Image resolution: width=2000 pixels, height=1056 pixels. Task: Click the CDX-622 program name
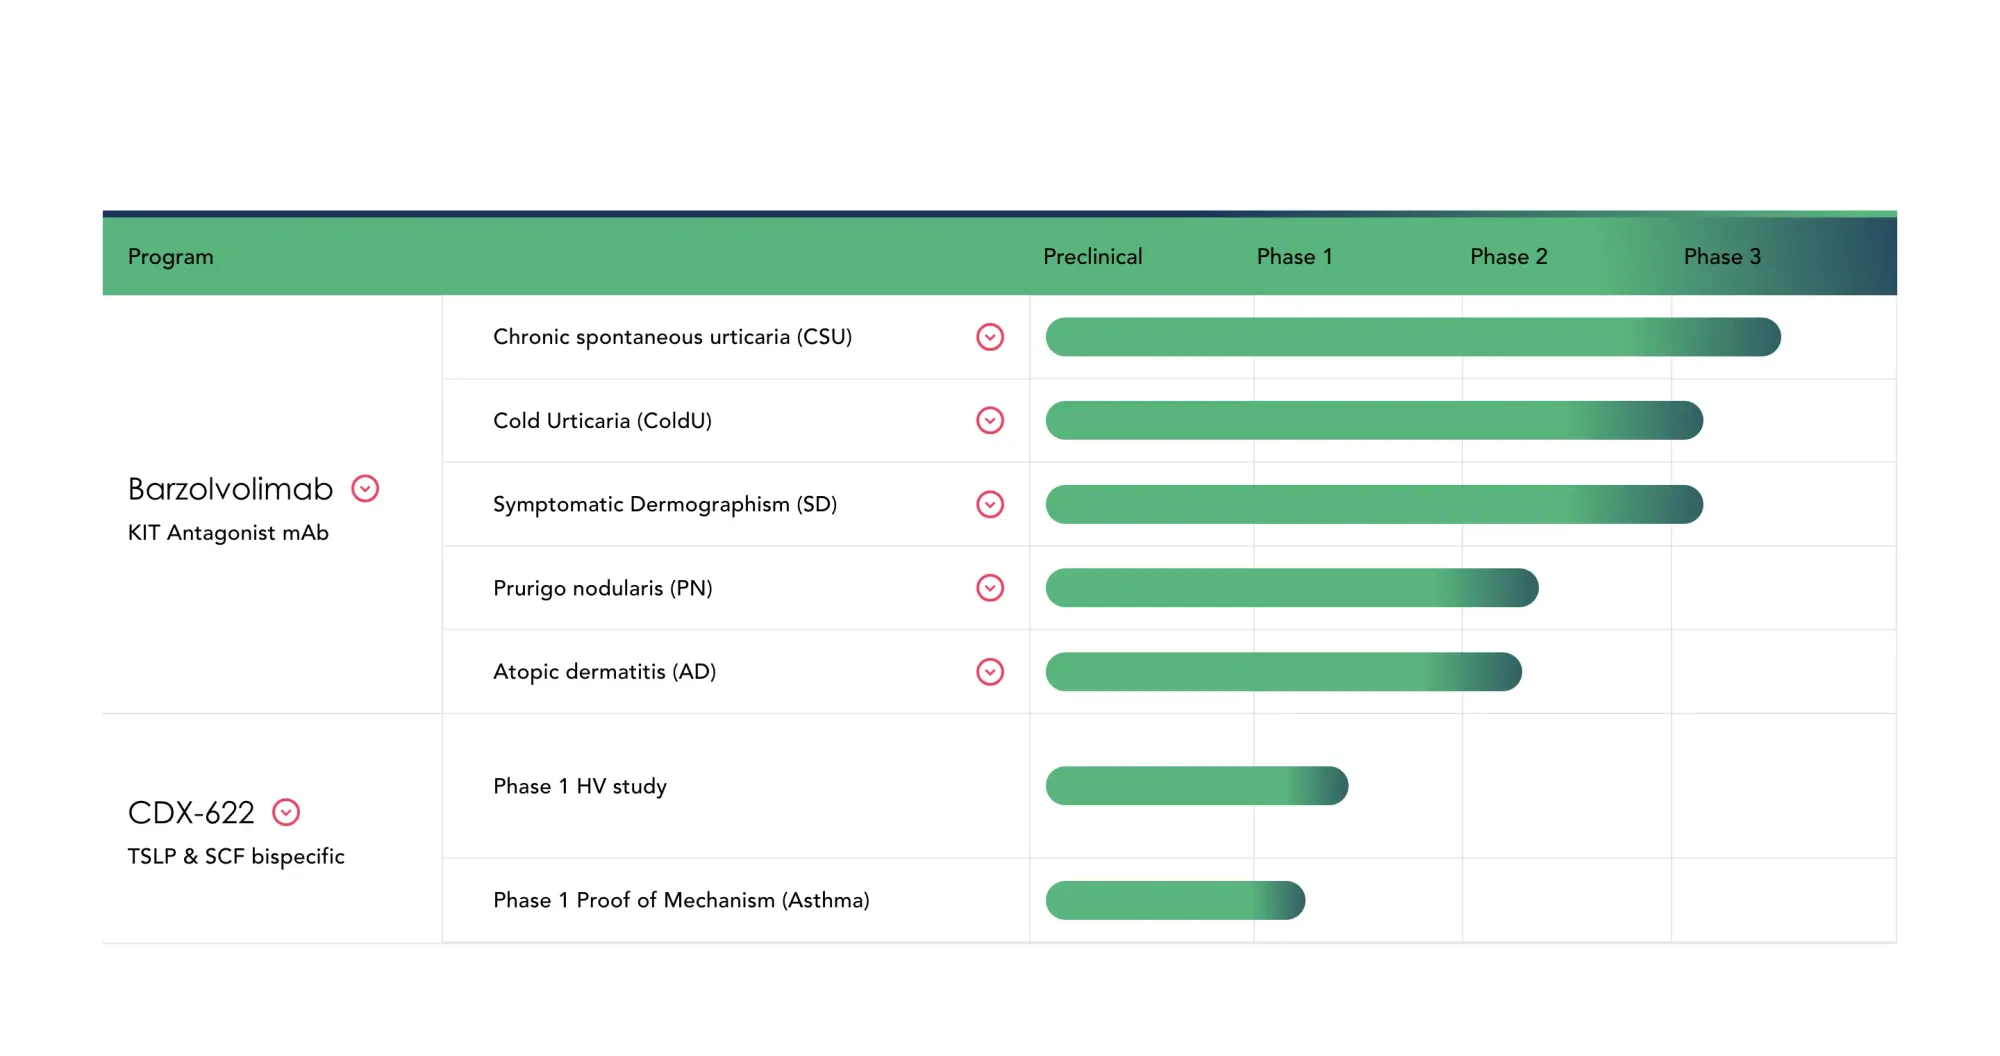point(191,812)
